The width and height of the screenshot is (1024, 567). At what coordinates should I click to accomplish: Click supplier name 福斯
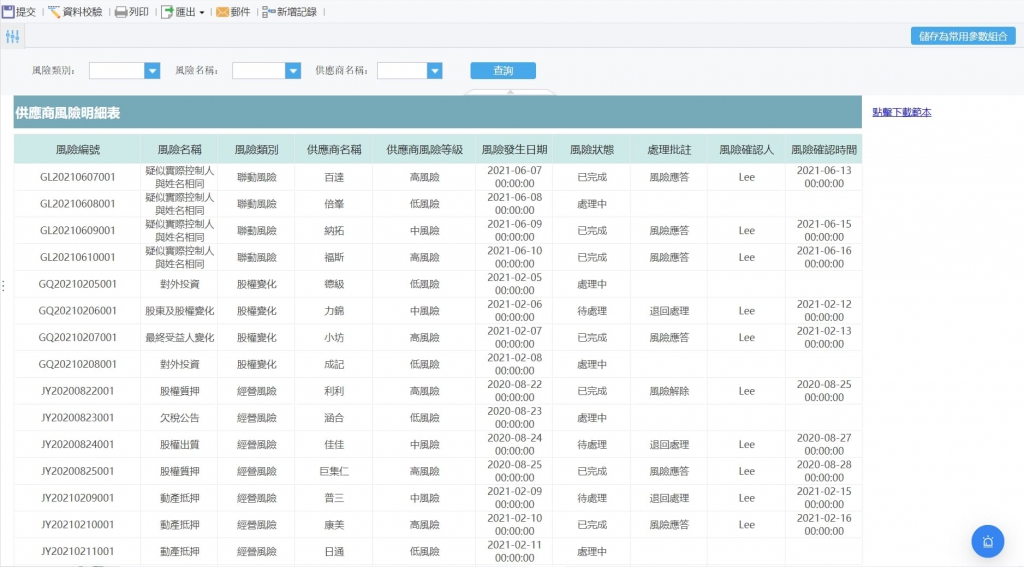[x=334, y=257]
